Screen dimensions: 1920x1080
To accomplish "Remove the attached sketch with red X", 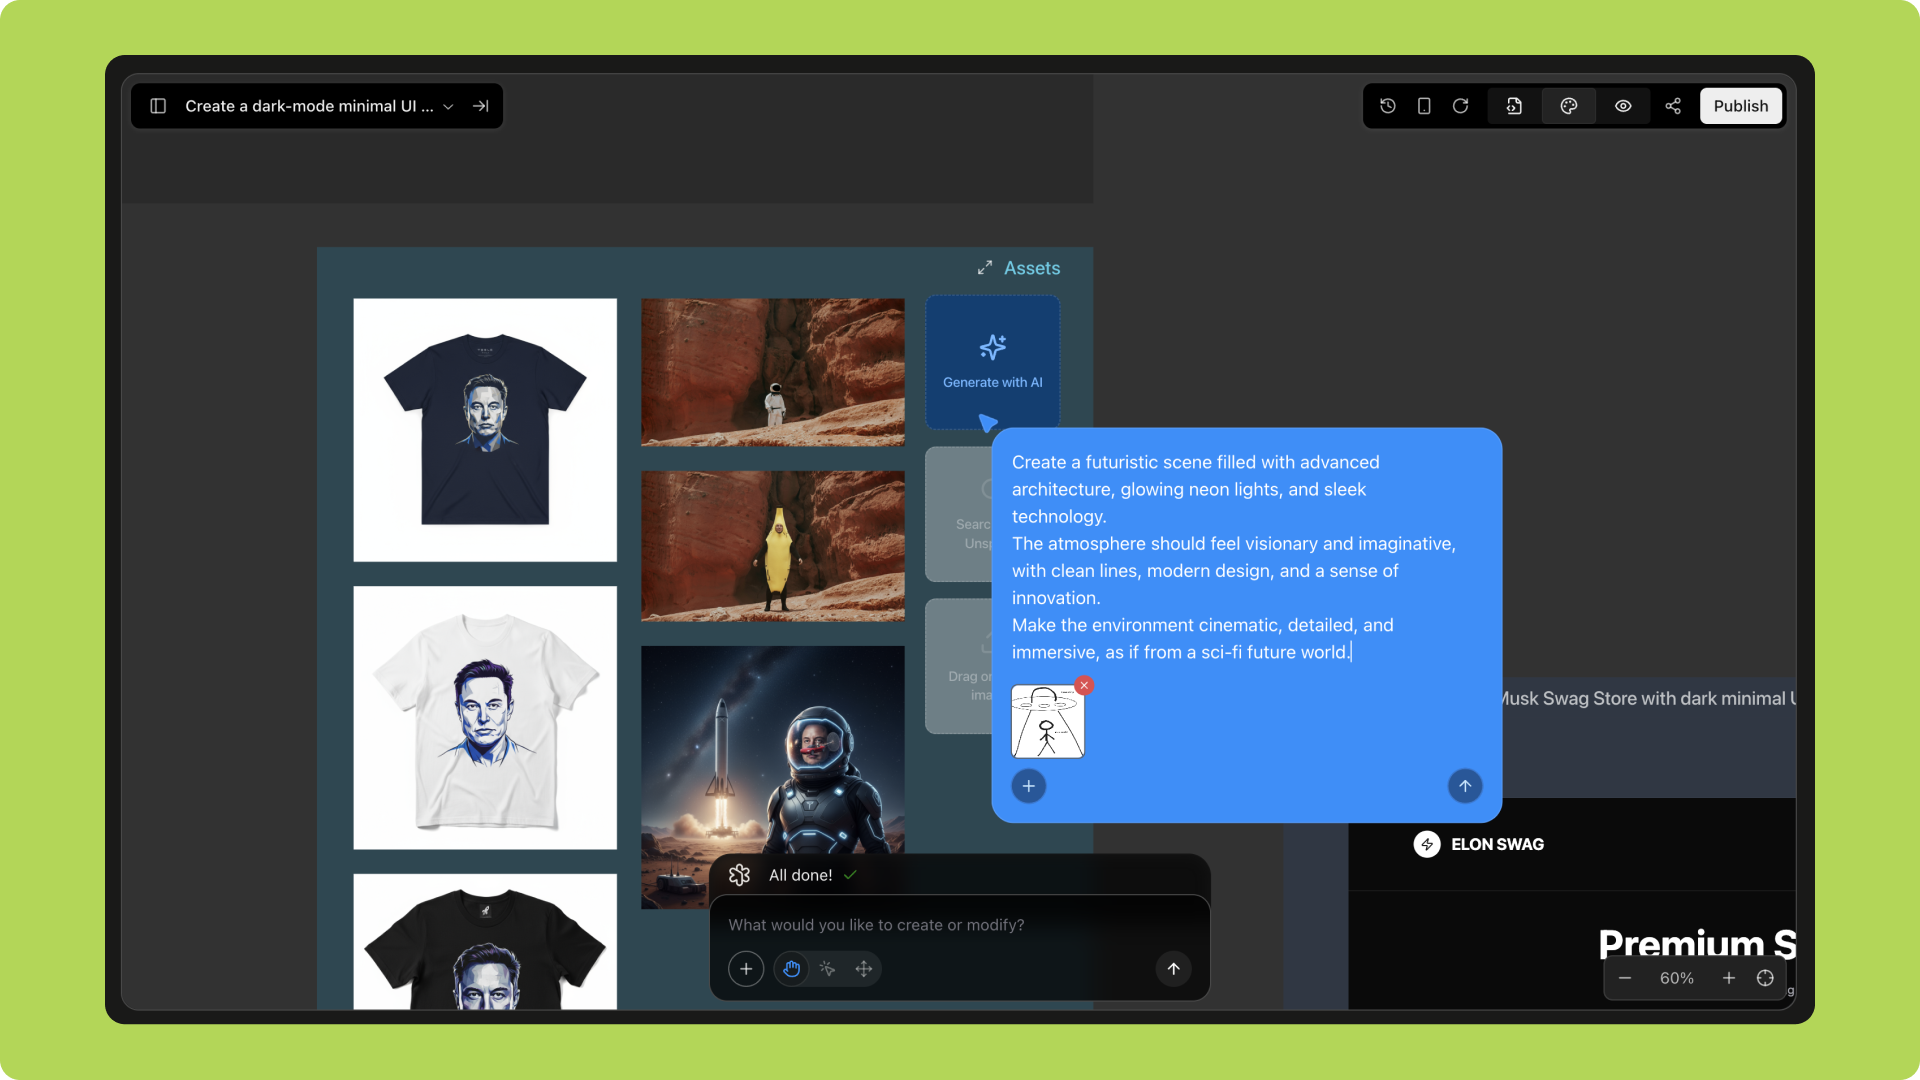I will click(1084, 686).
